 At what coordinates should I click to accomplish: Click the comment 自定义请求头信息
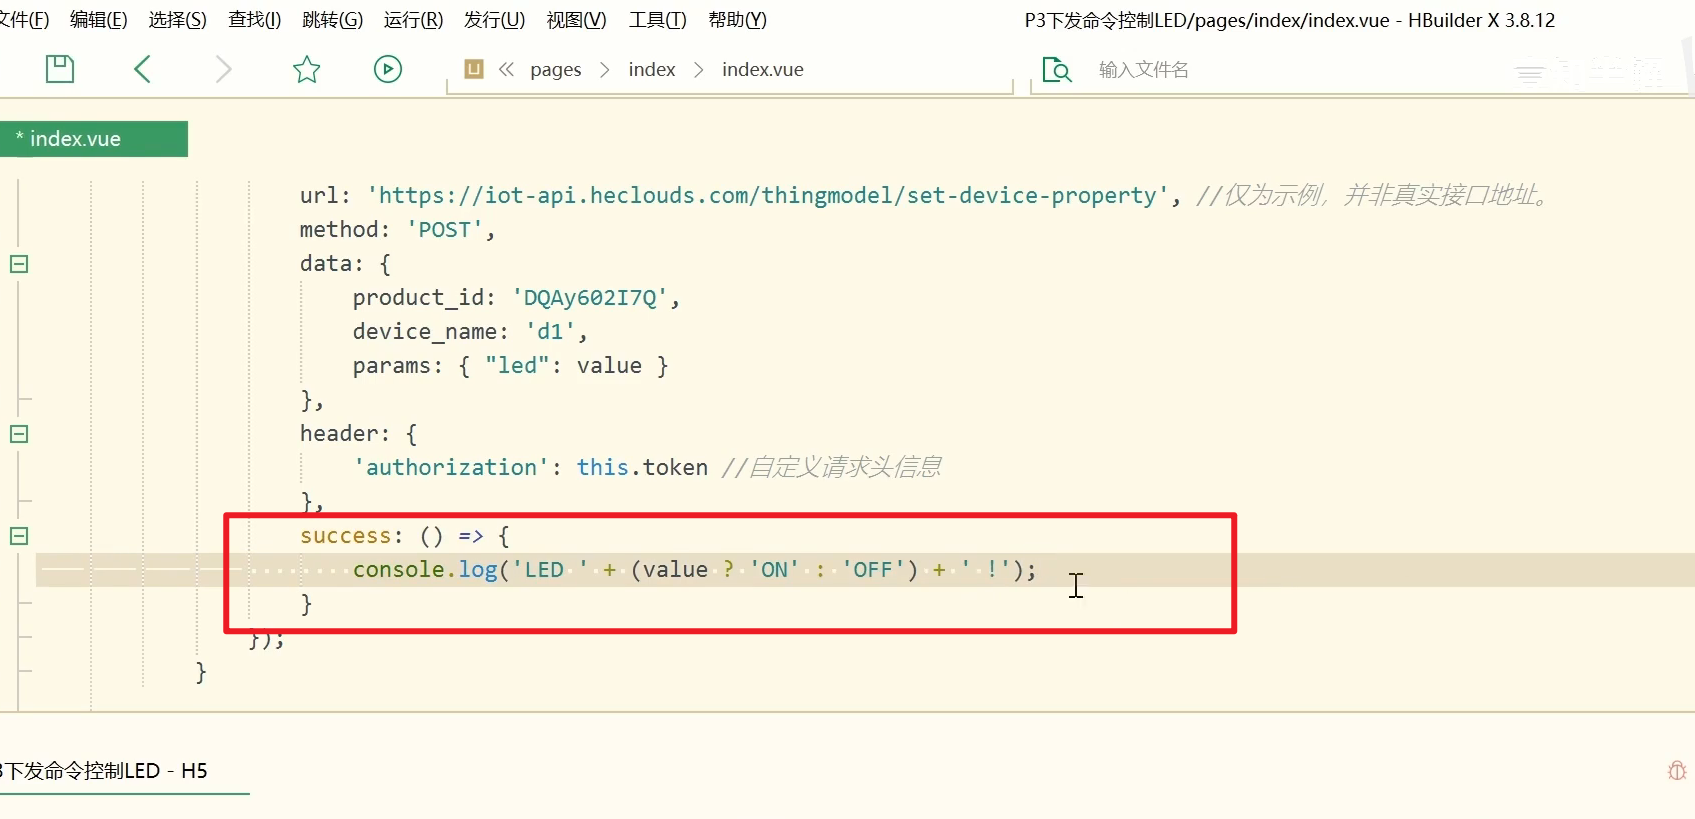tap(831, 468)
